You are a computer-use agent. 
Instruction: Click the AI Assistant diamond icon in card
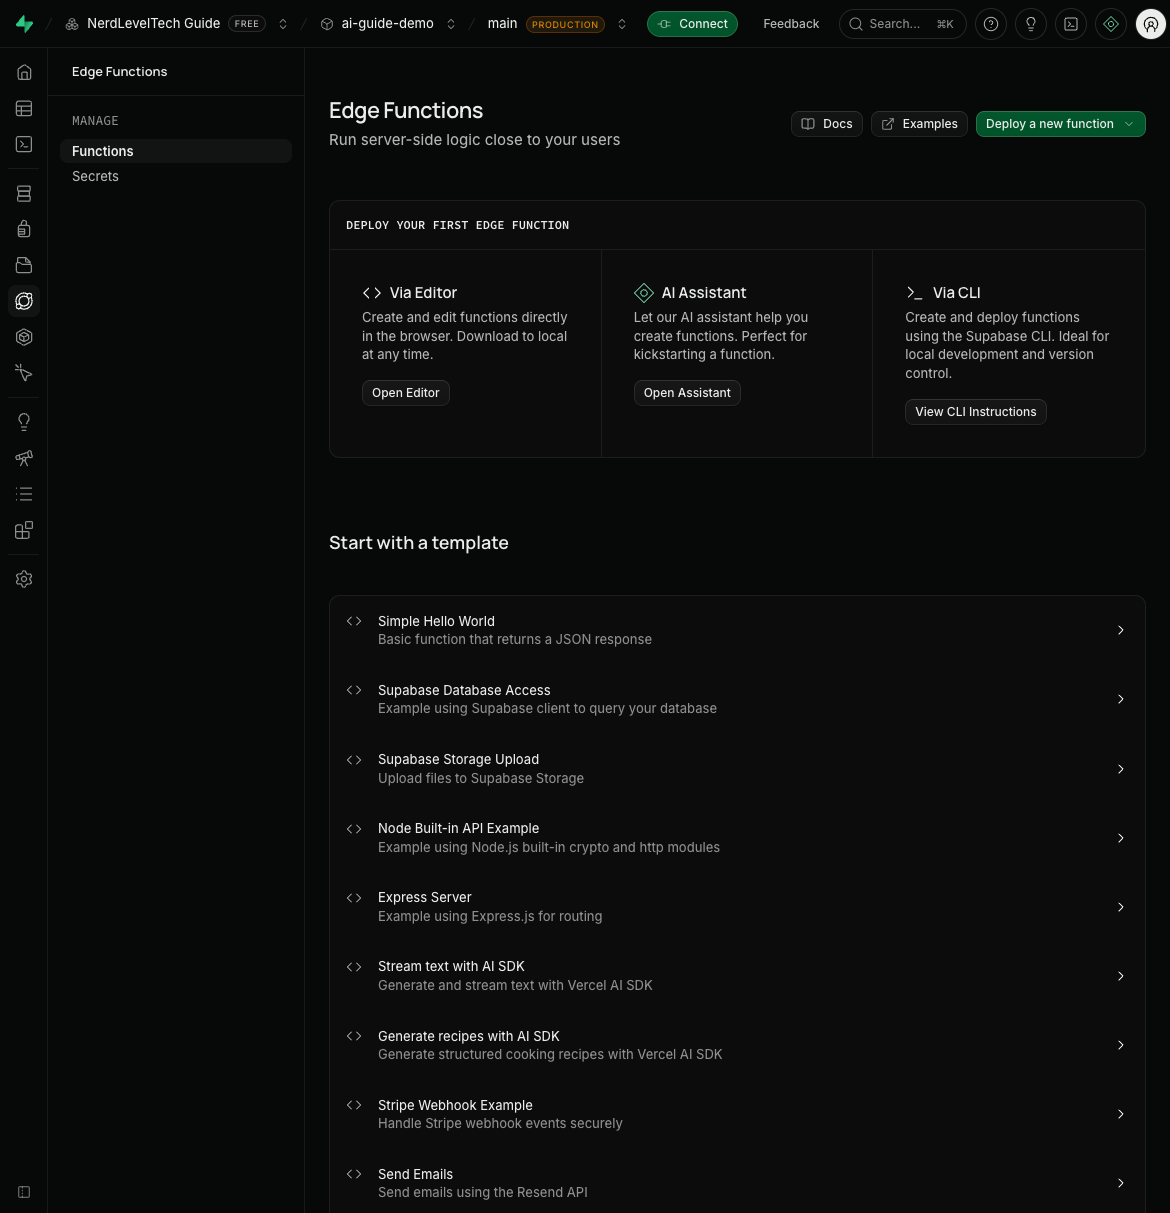tap(644, 293)
